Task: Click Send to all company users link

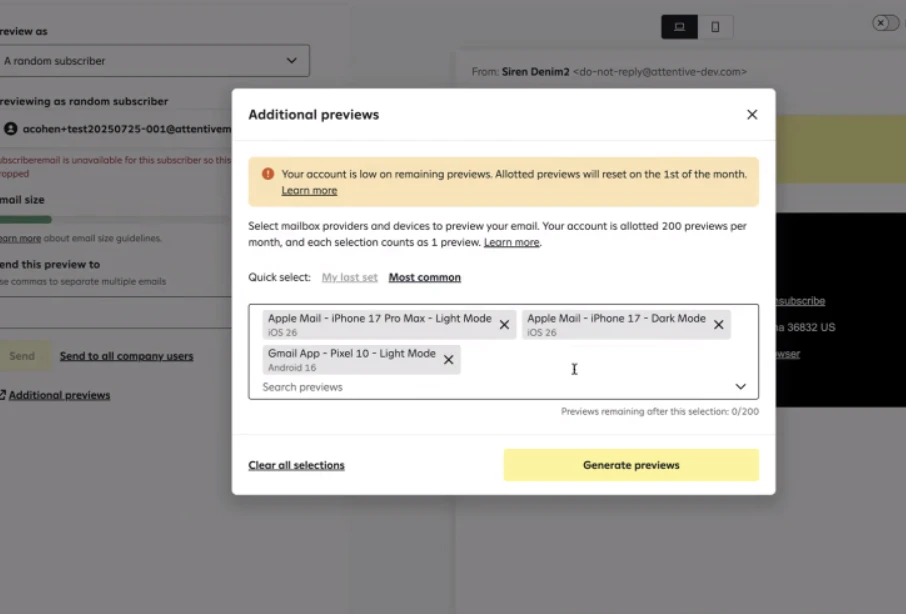Action: 127,356
